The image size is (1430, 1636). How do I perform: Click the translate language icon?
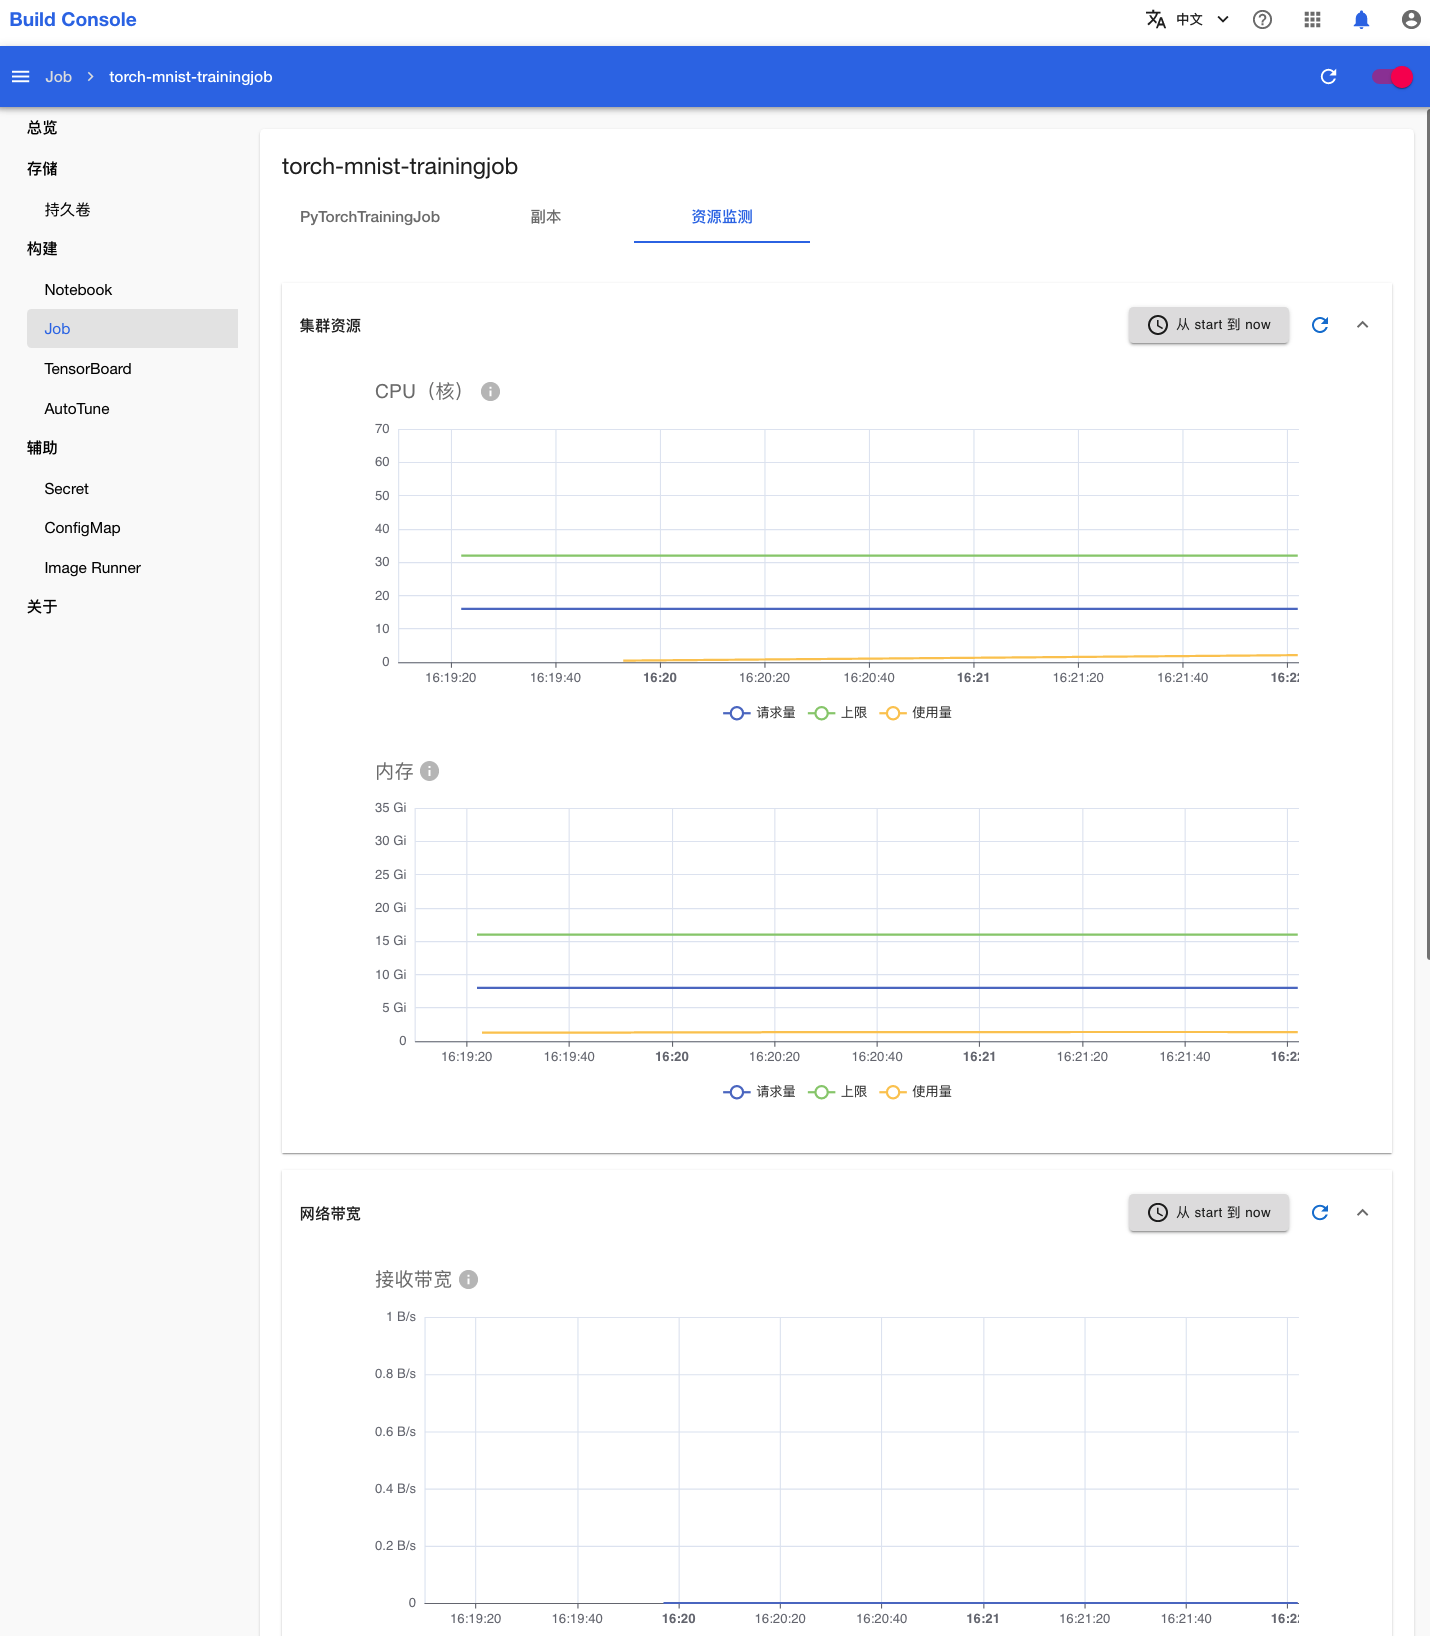[1156, 19]
